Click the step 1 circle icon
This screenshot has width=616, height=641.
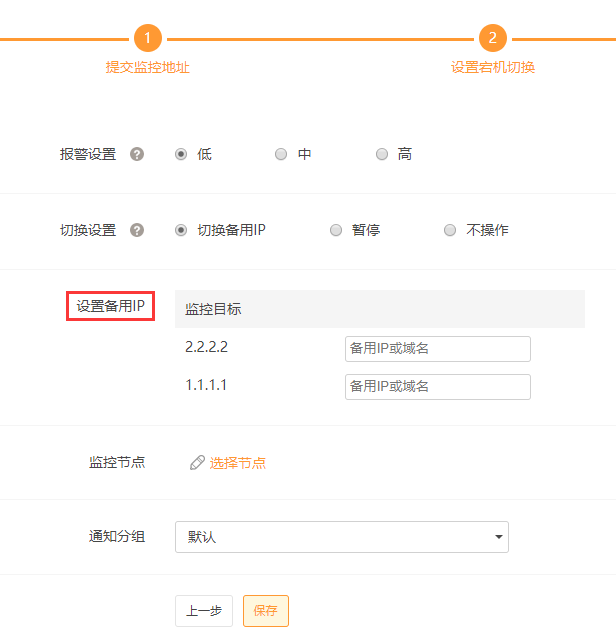[147, 39]
